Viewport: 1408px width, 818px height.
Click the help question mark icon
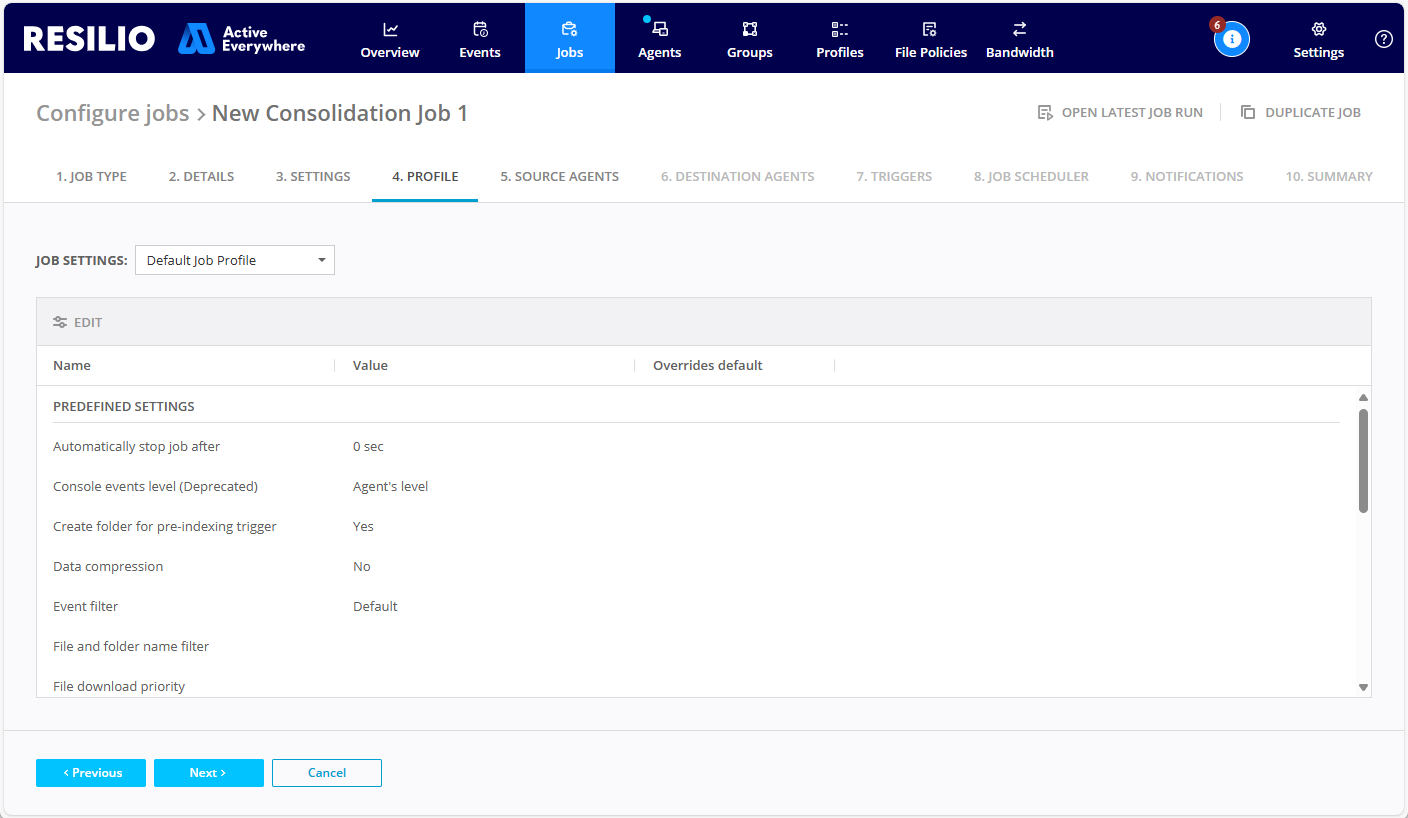coord(1383,39)
